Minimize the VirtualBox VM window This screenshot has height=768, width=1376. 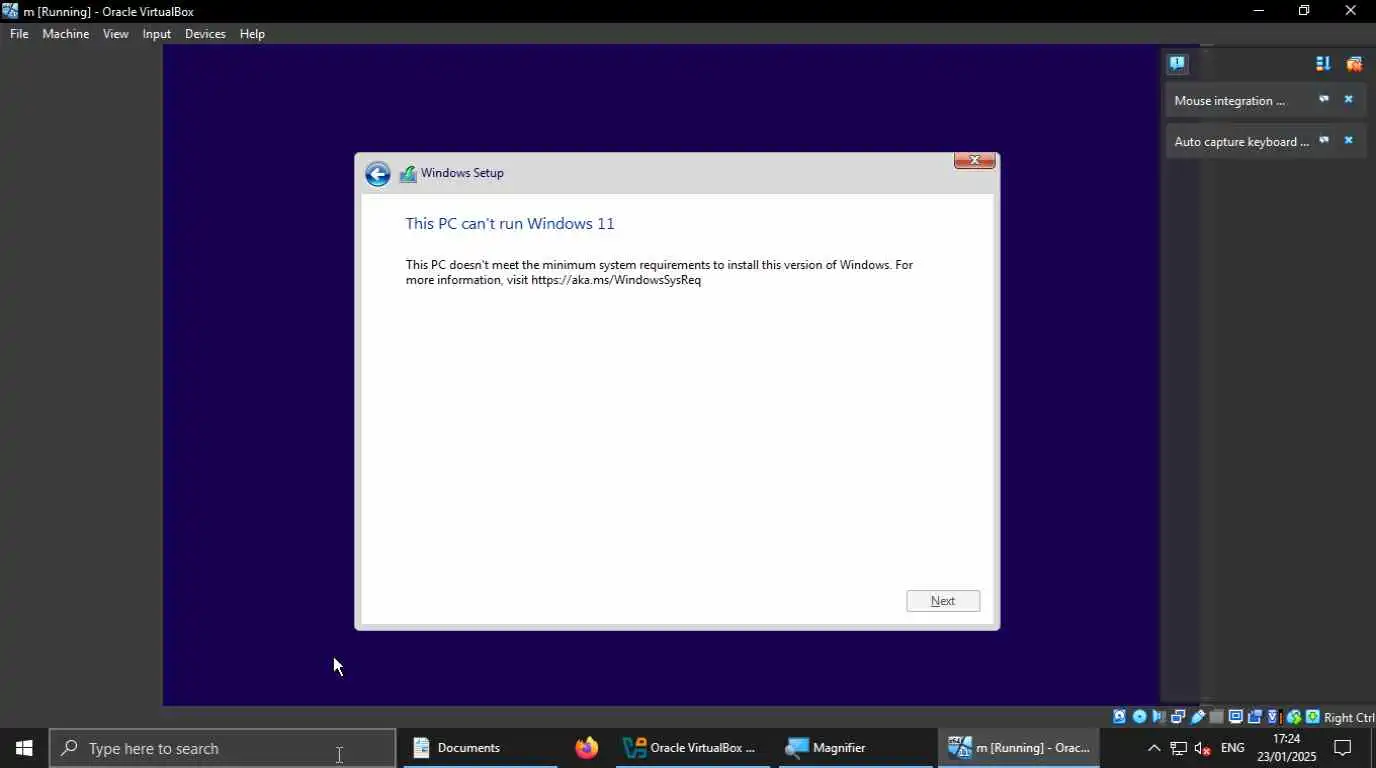1259,11
